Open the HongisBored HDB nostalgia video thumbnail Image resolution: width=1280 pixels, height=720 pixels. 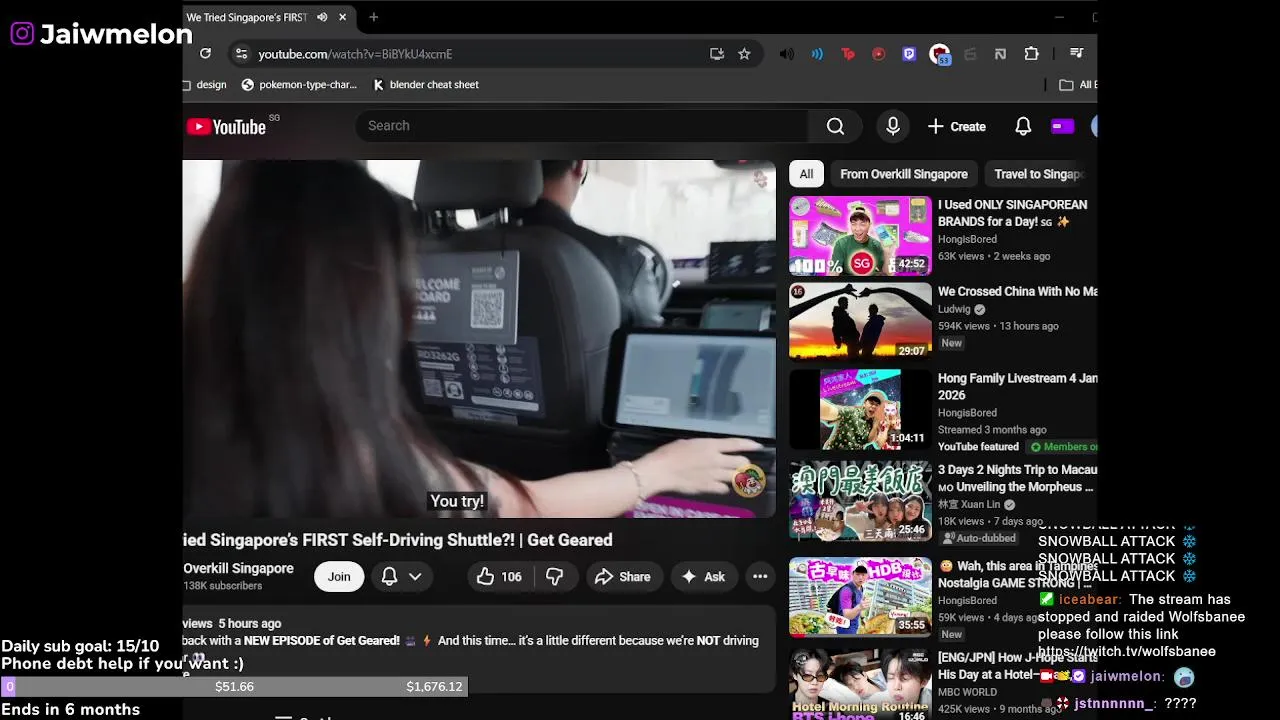[x=860, y=597]
